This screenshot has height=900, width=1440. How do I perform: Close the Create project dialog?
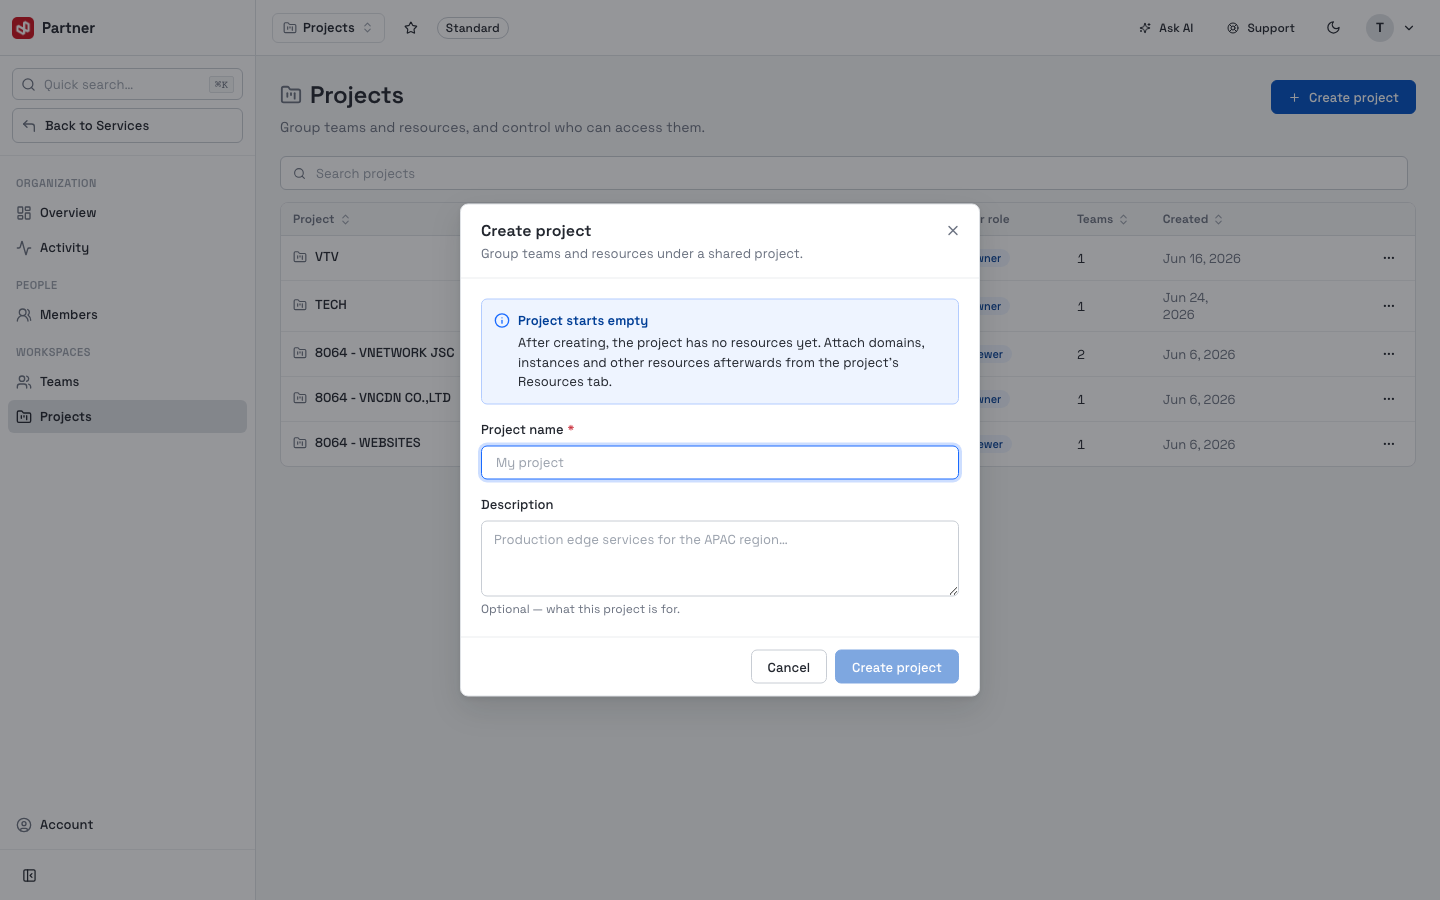(953, 231)
